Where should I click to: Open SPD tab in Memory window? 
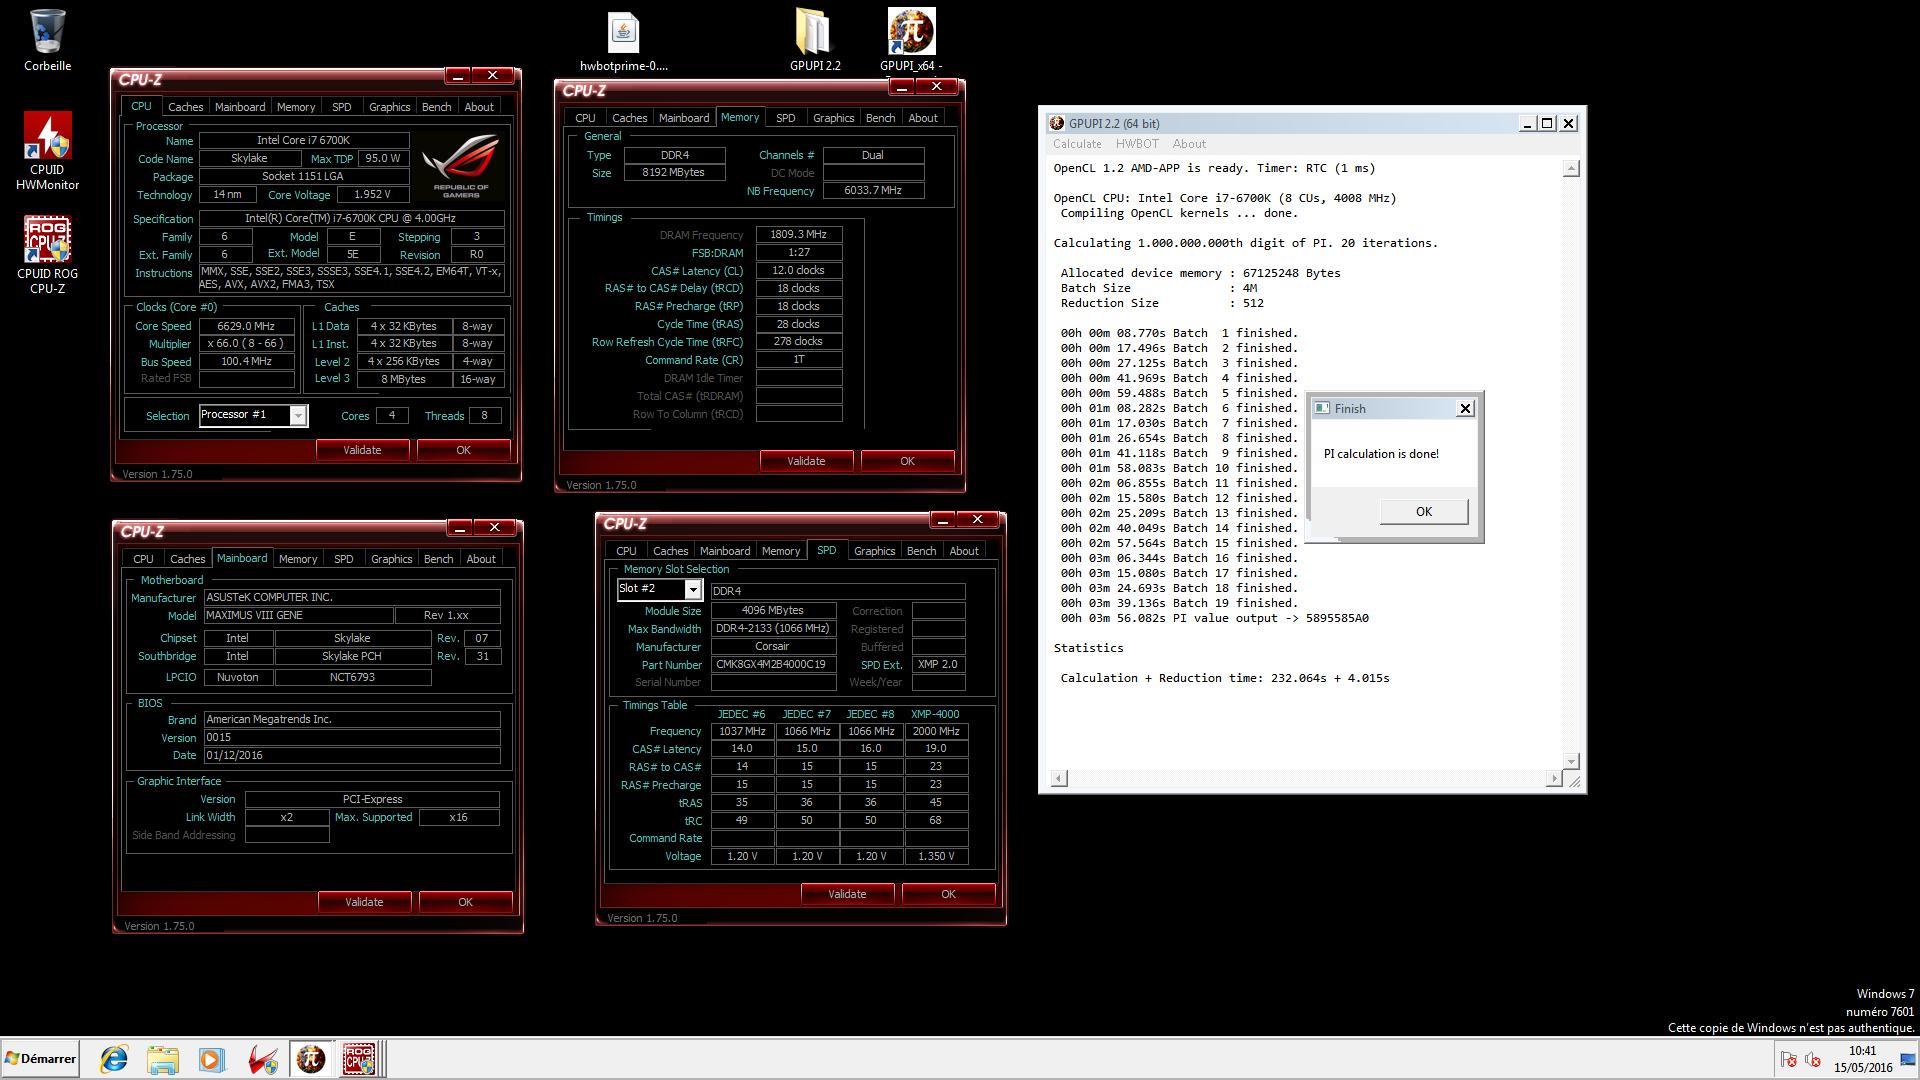(x=785, y=118)
